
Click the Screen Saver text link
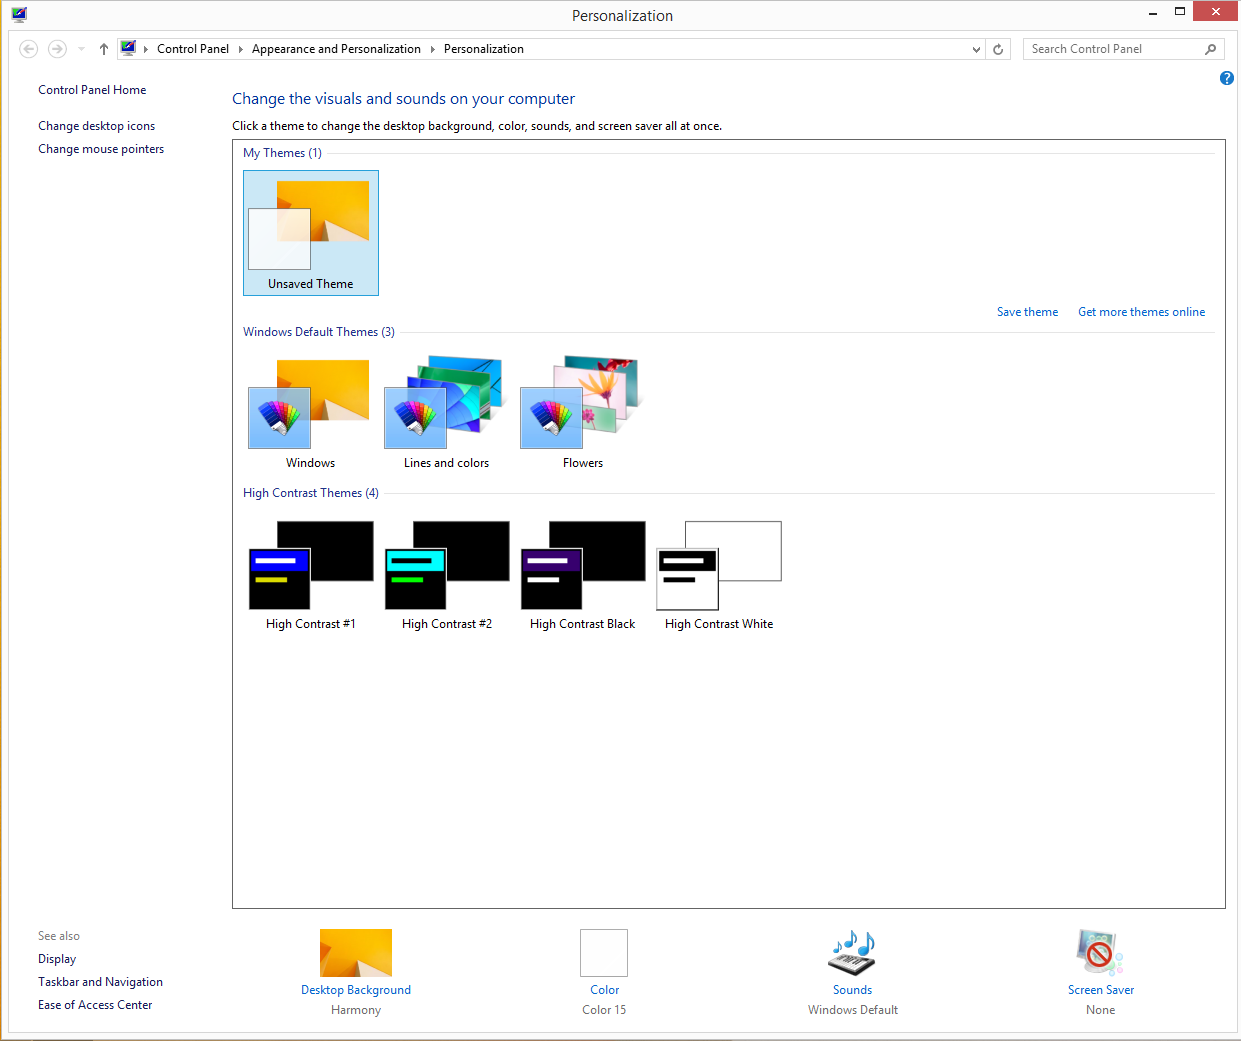1100,990
